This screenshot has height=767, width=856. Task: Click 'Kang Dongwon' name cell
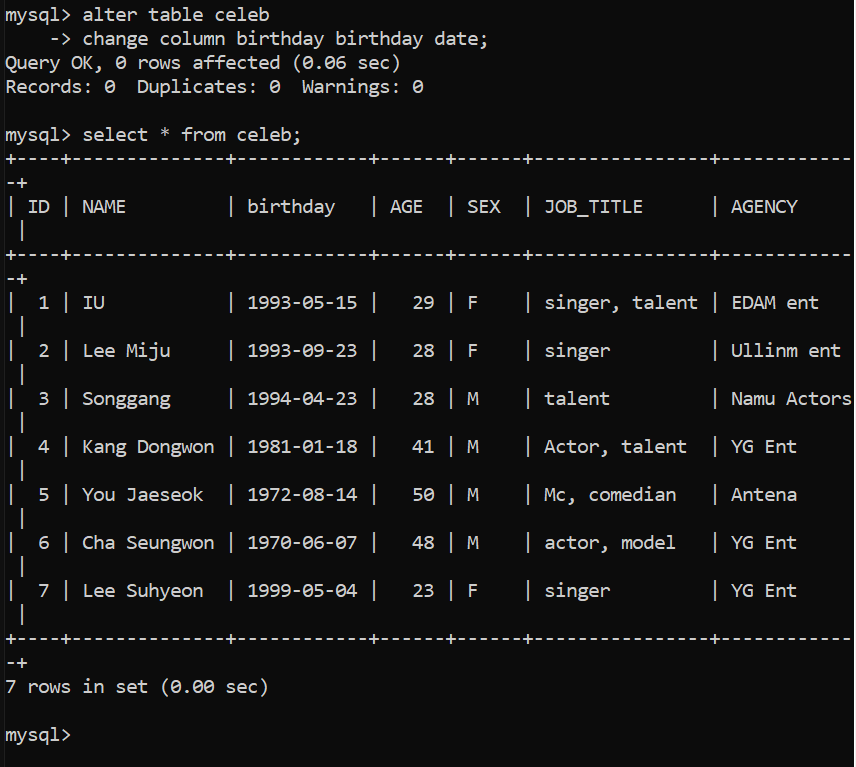pos(148,447)
